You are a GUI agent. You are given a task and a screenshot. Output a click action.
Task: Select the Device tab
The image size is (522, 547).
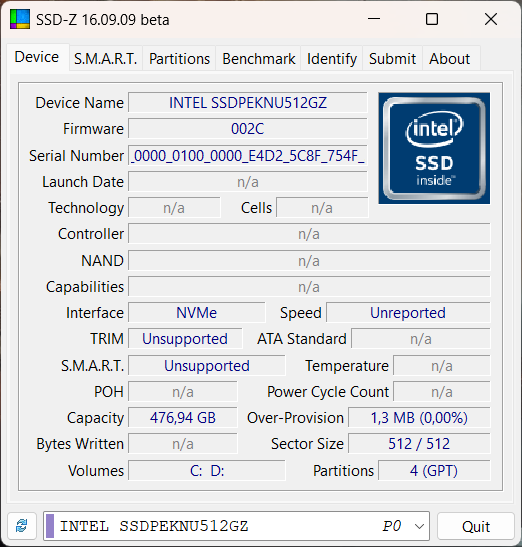click(x=37, y=57)
